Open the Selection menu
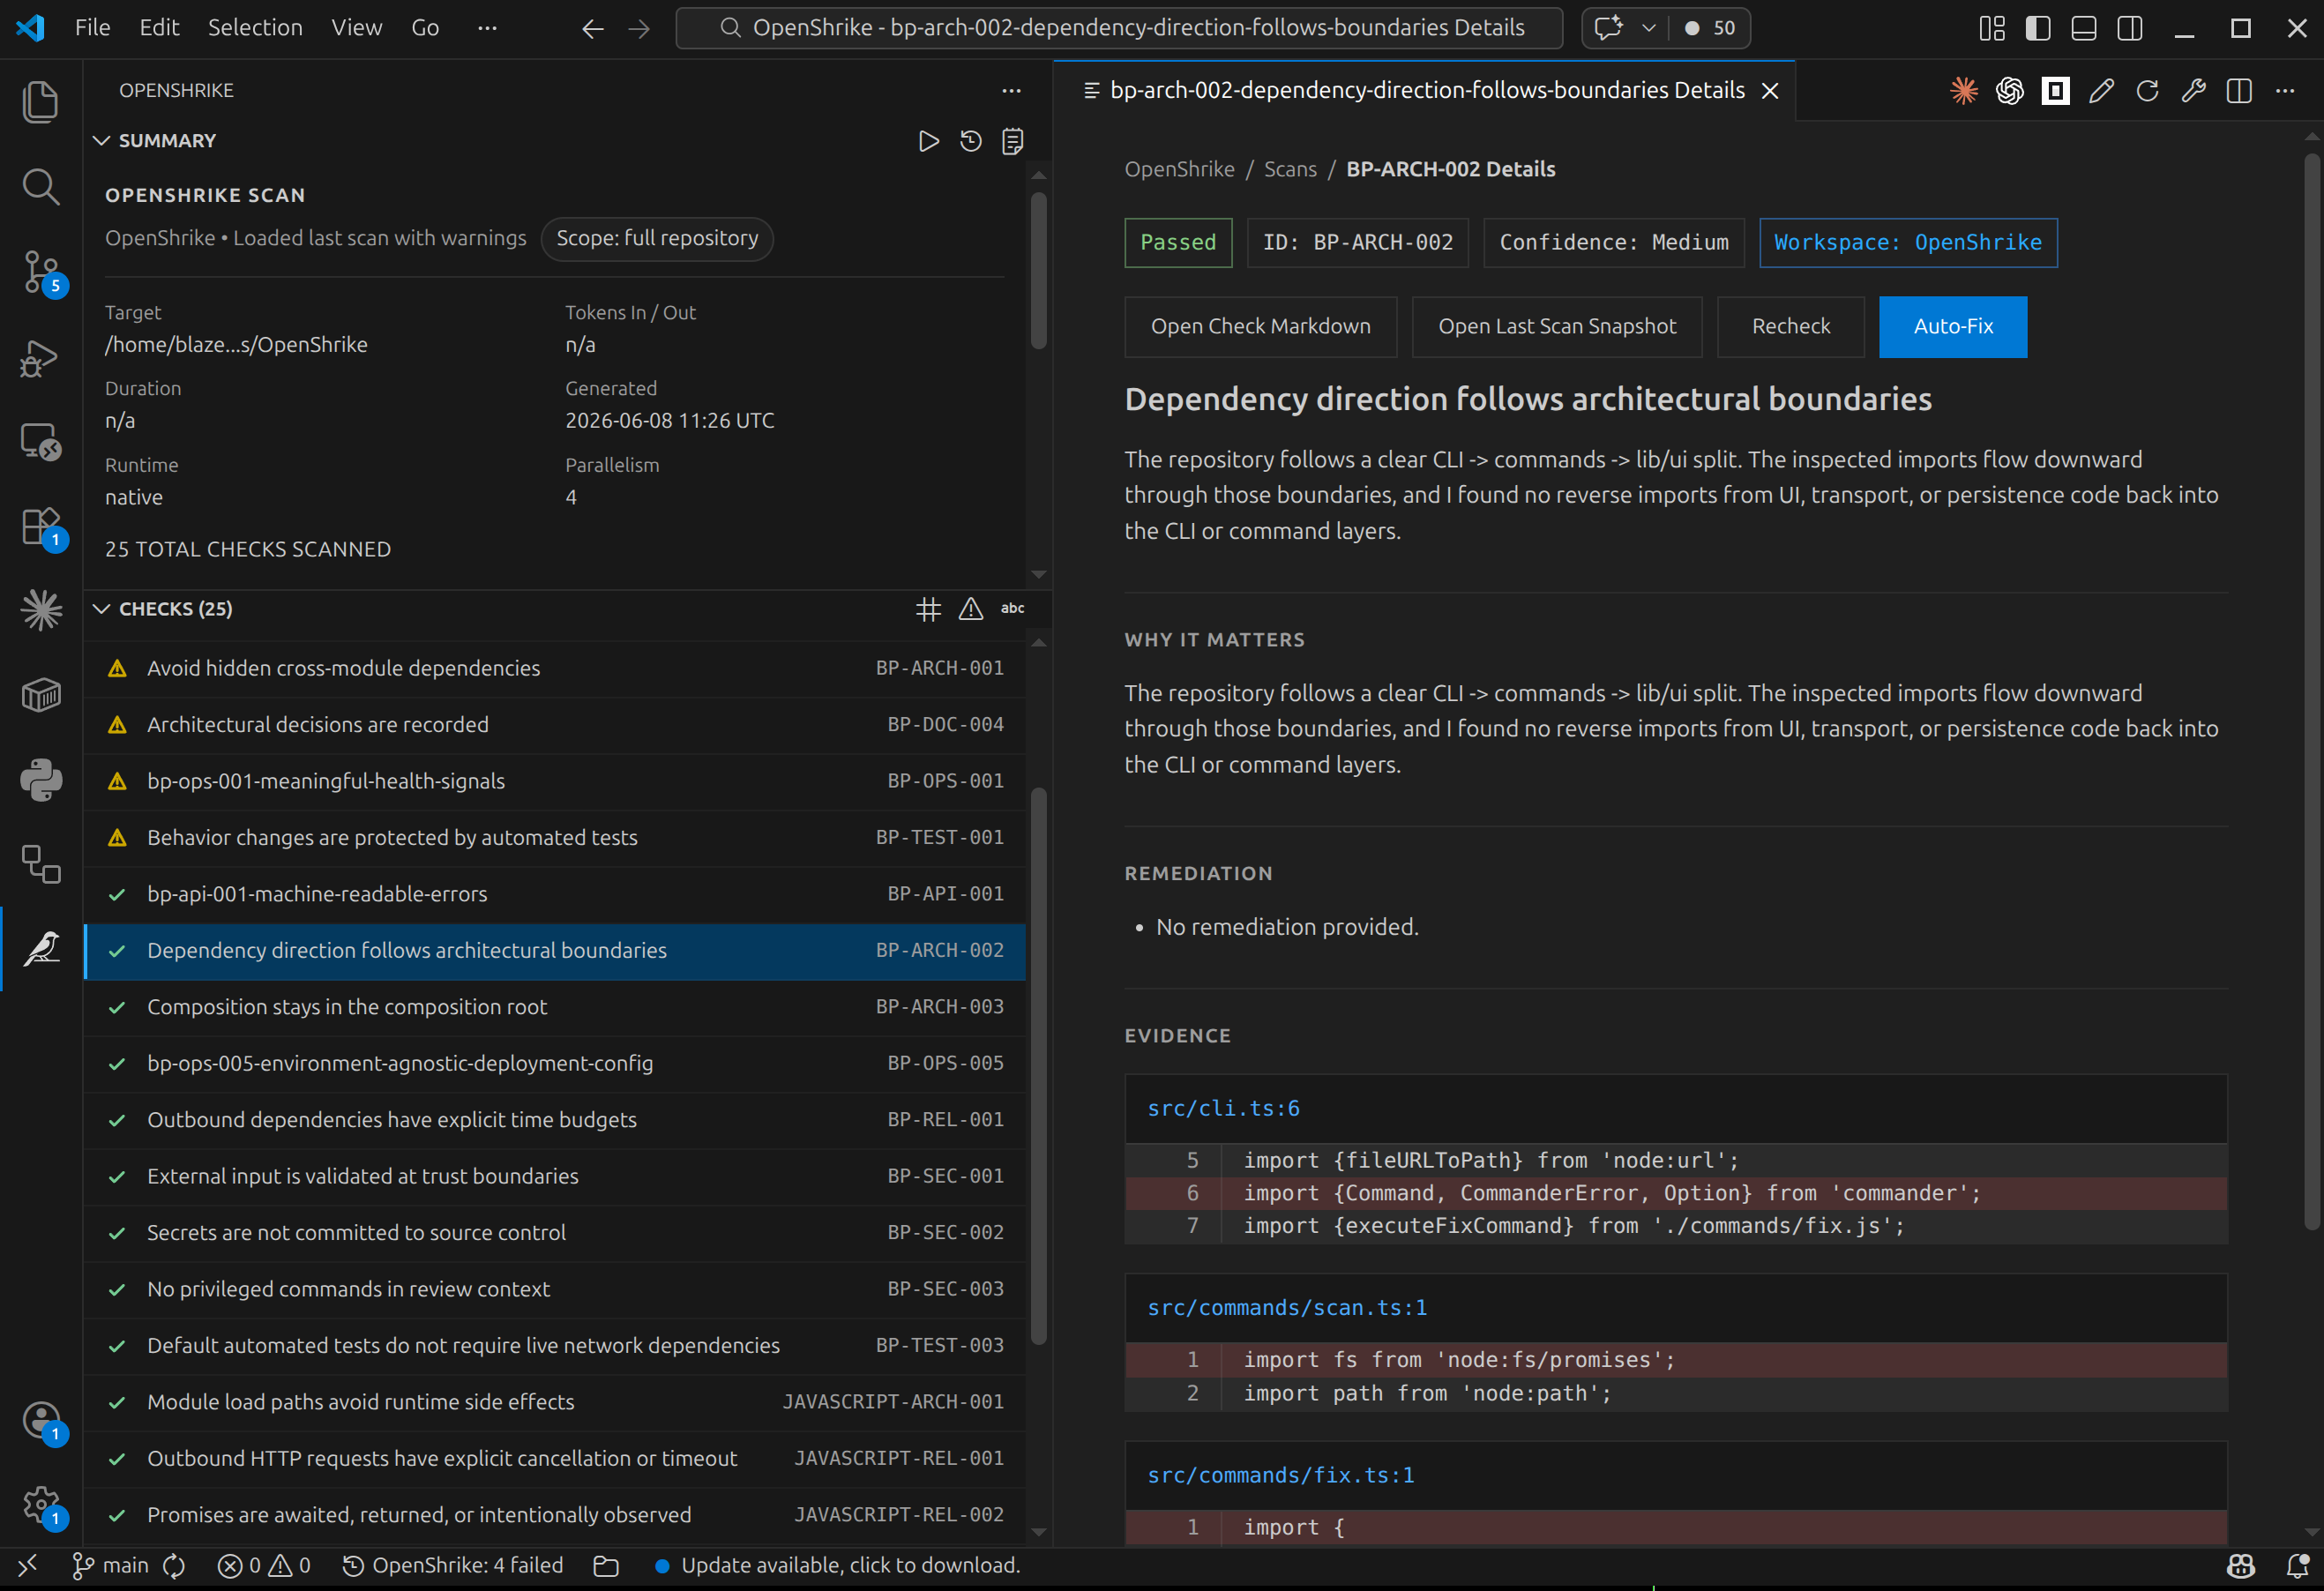2324x1591 pixels. pos(255,28)
